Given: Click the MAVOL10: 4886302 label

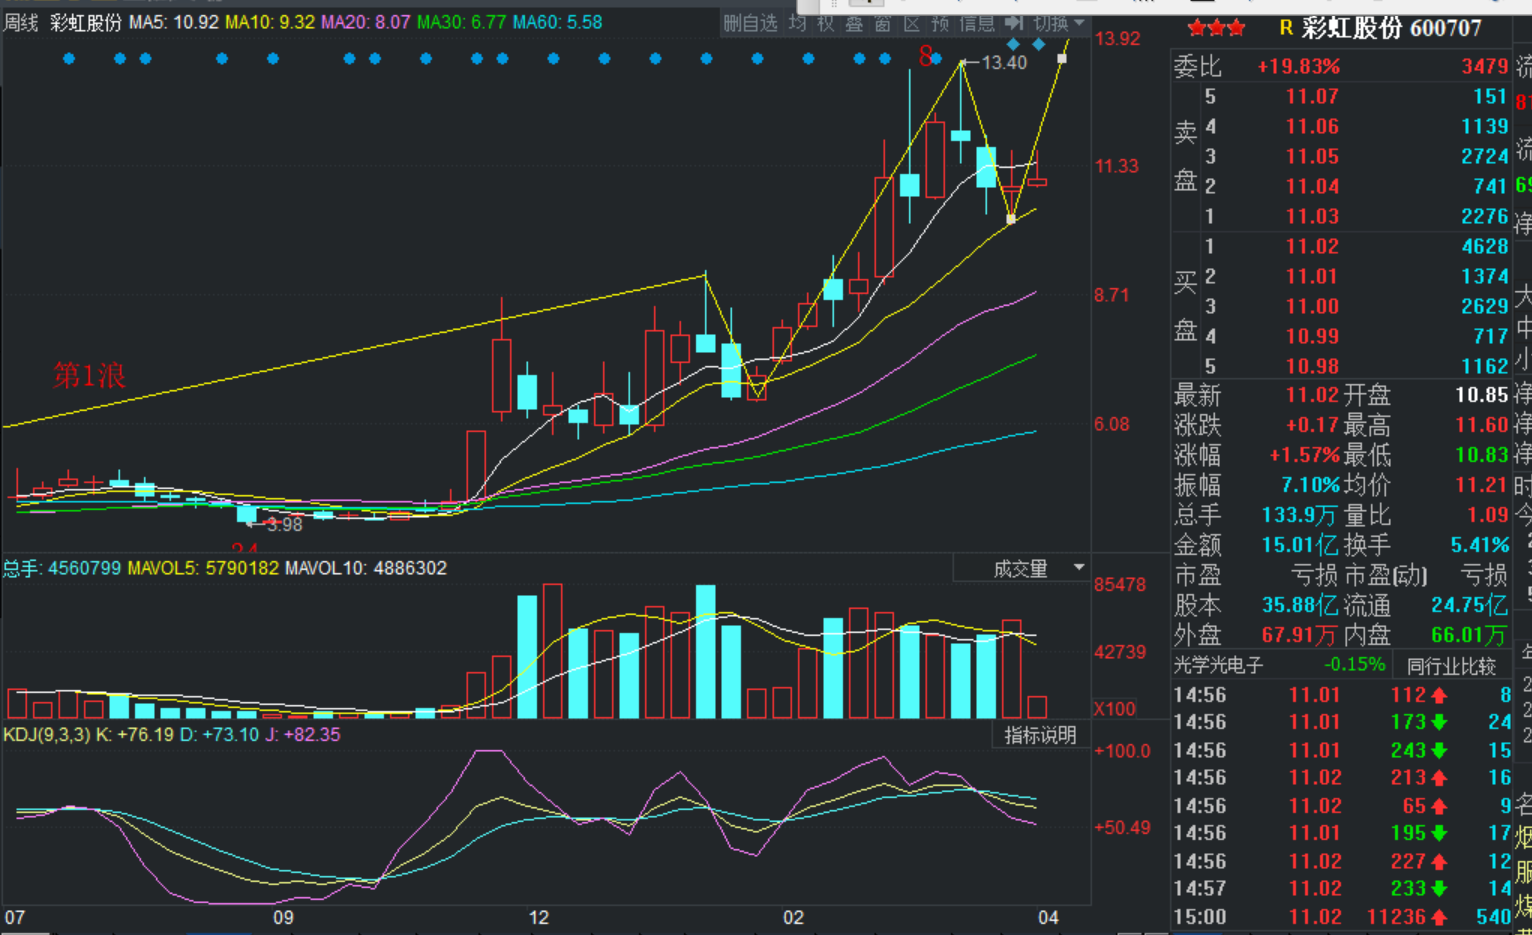Looking at the screenshot, I should [x=366, y=568].
